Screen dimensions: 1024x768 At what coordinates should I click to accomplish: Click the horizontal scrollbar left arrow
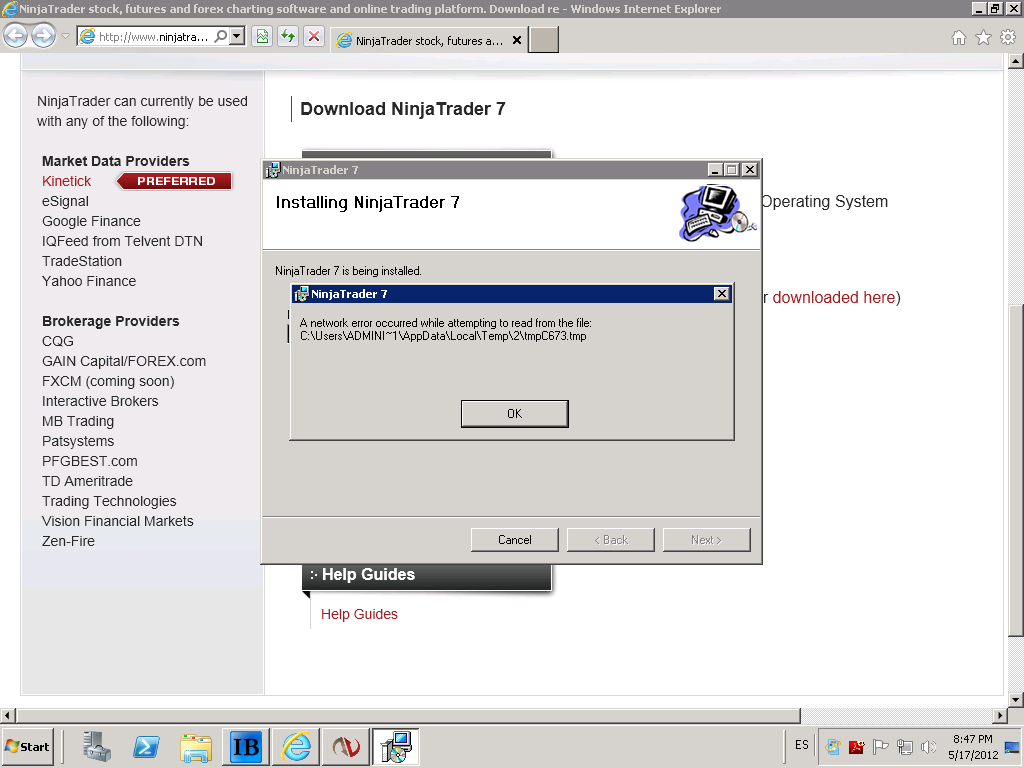[7, 716]
